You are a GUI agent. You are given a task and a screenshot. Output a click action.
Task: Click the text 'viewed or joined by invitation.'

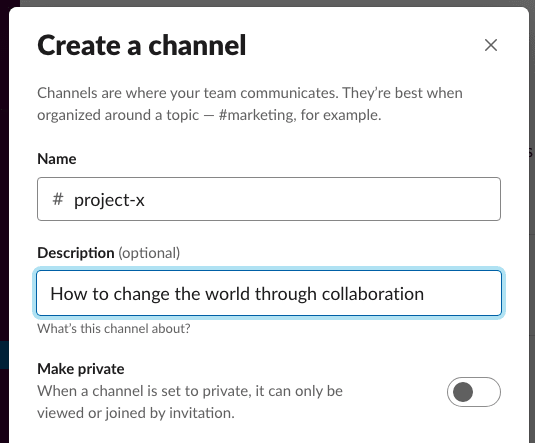(x=136, y=413)
